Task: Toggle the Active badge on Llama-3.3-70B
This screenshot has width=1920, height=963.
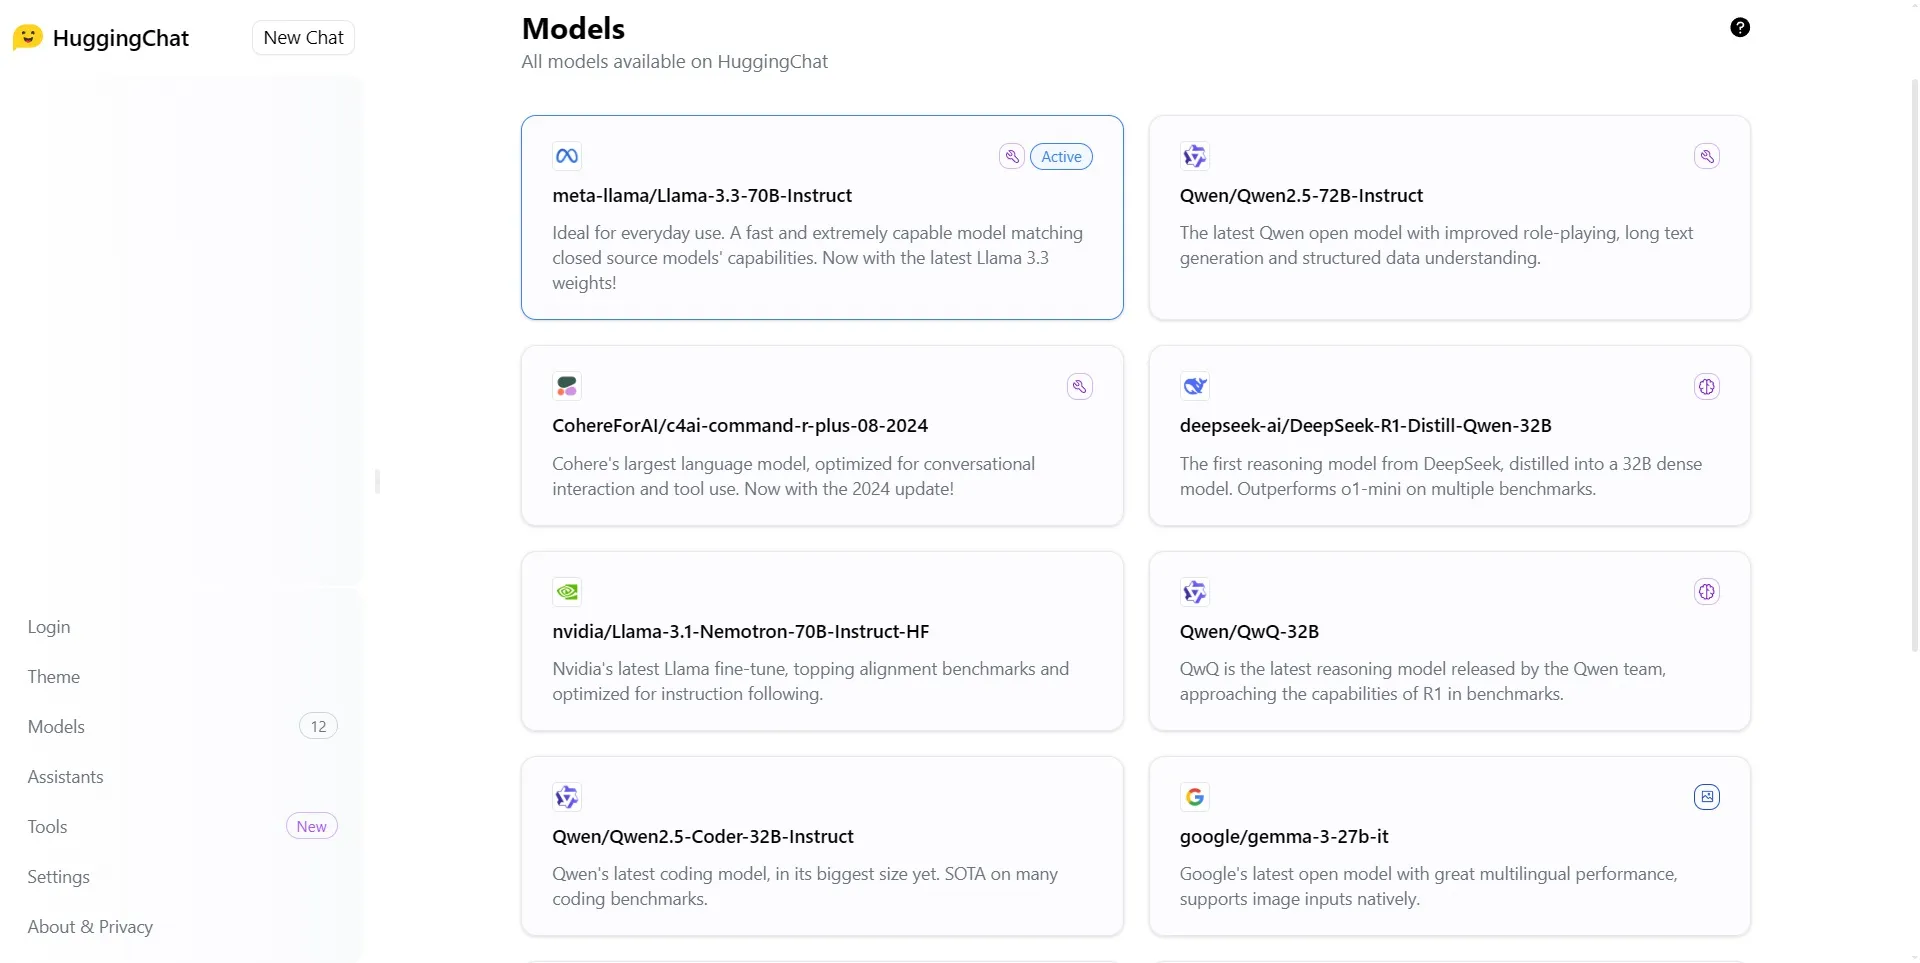Action: tap(1060, 156)
